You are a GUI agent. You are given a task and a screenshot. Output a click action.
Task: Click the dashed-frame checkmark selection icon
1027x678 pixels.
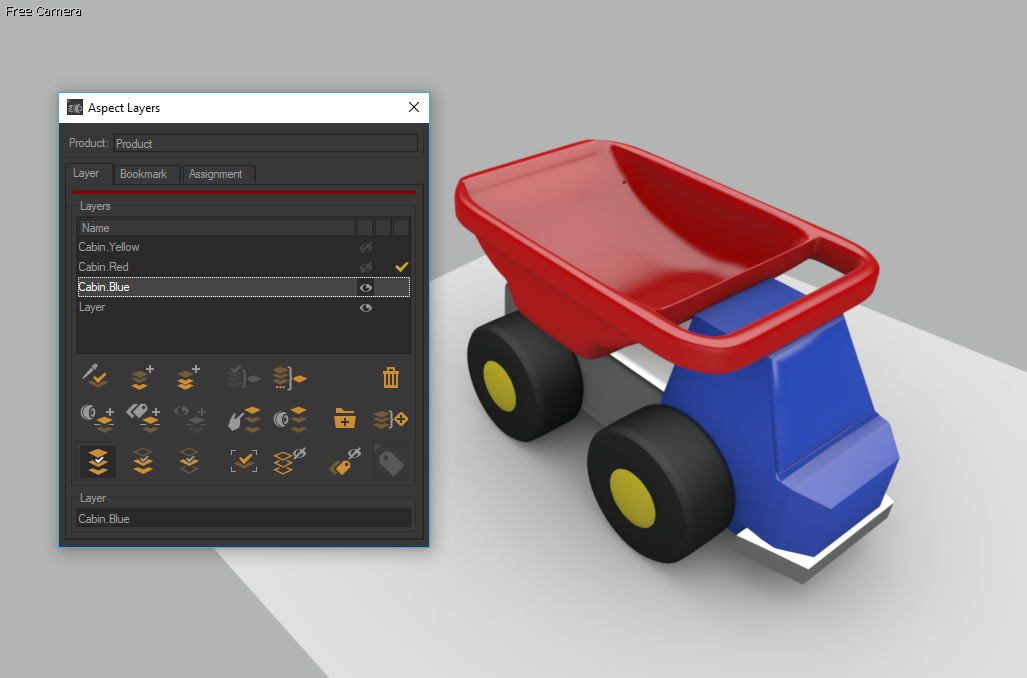[x=243, y=460]
